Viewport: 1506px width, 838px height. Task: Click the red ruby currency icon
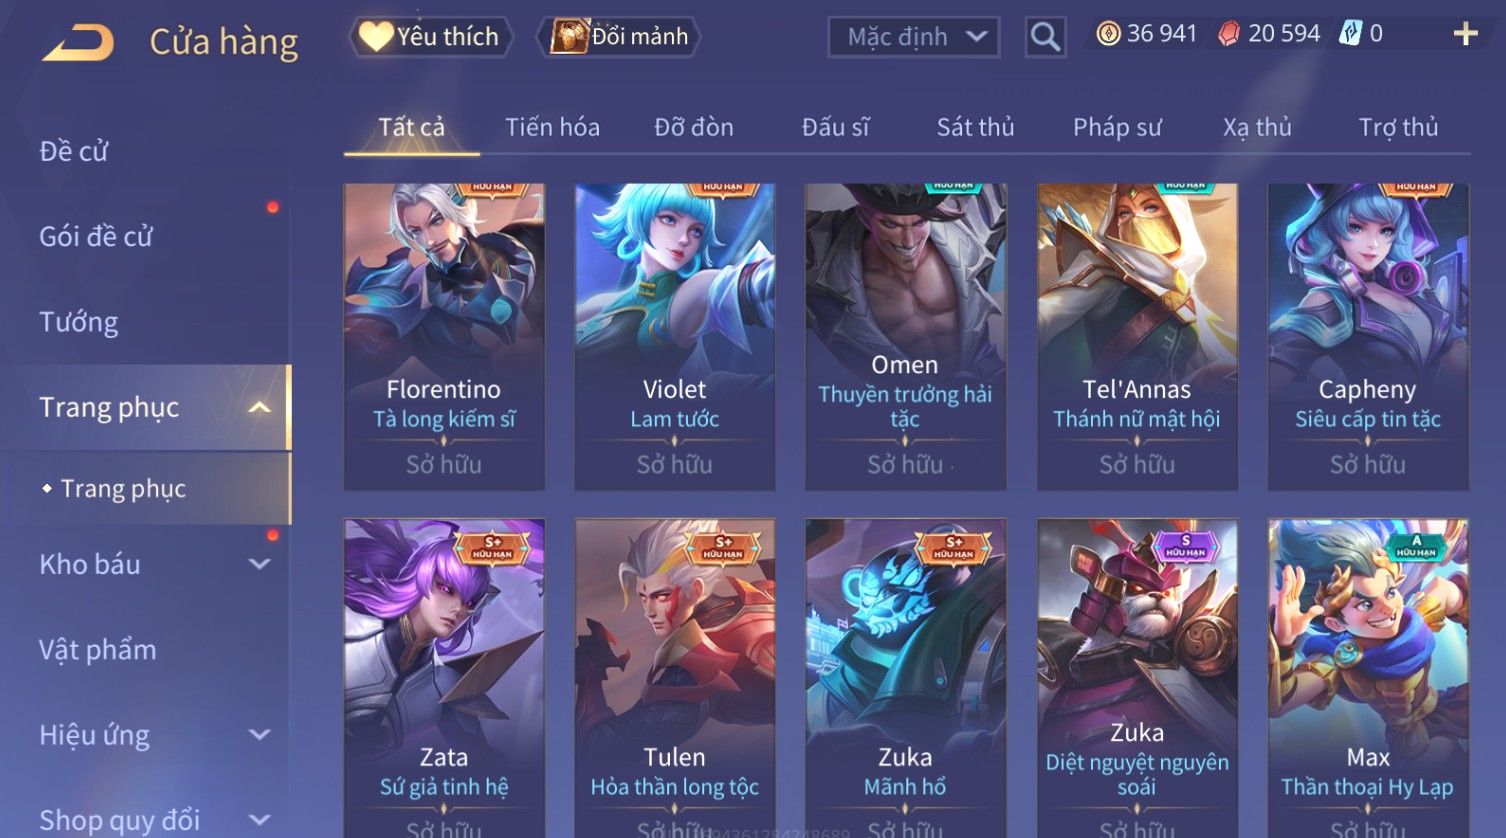[1229, 34]
